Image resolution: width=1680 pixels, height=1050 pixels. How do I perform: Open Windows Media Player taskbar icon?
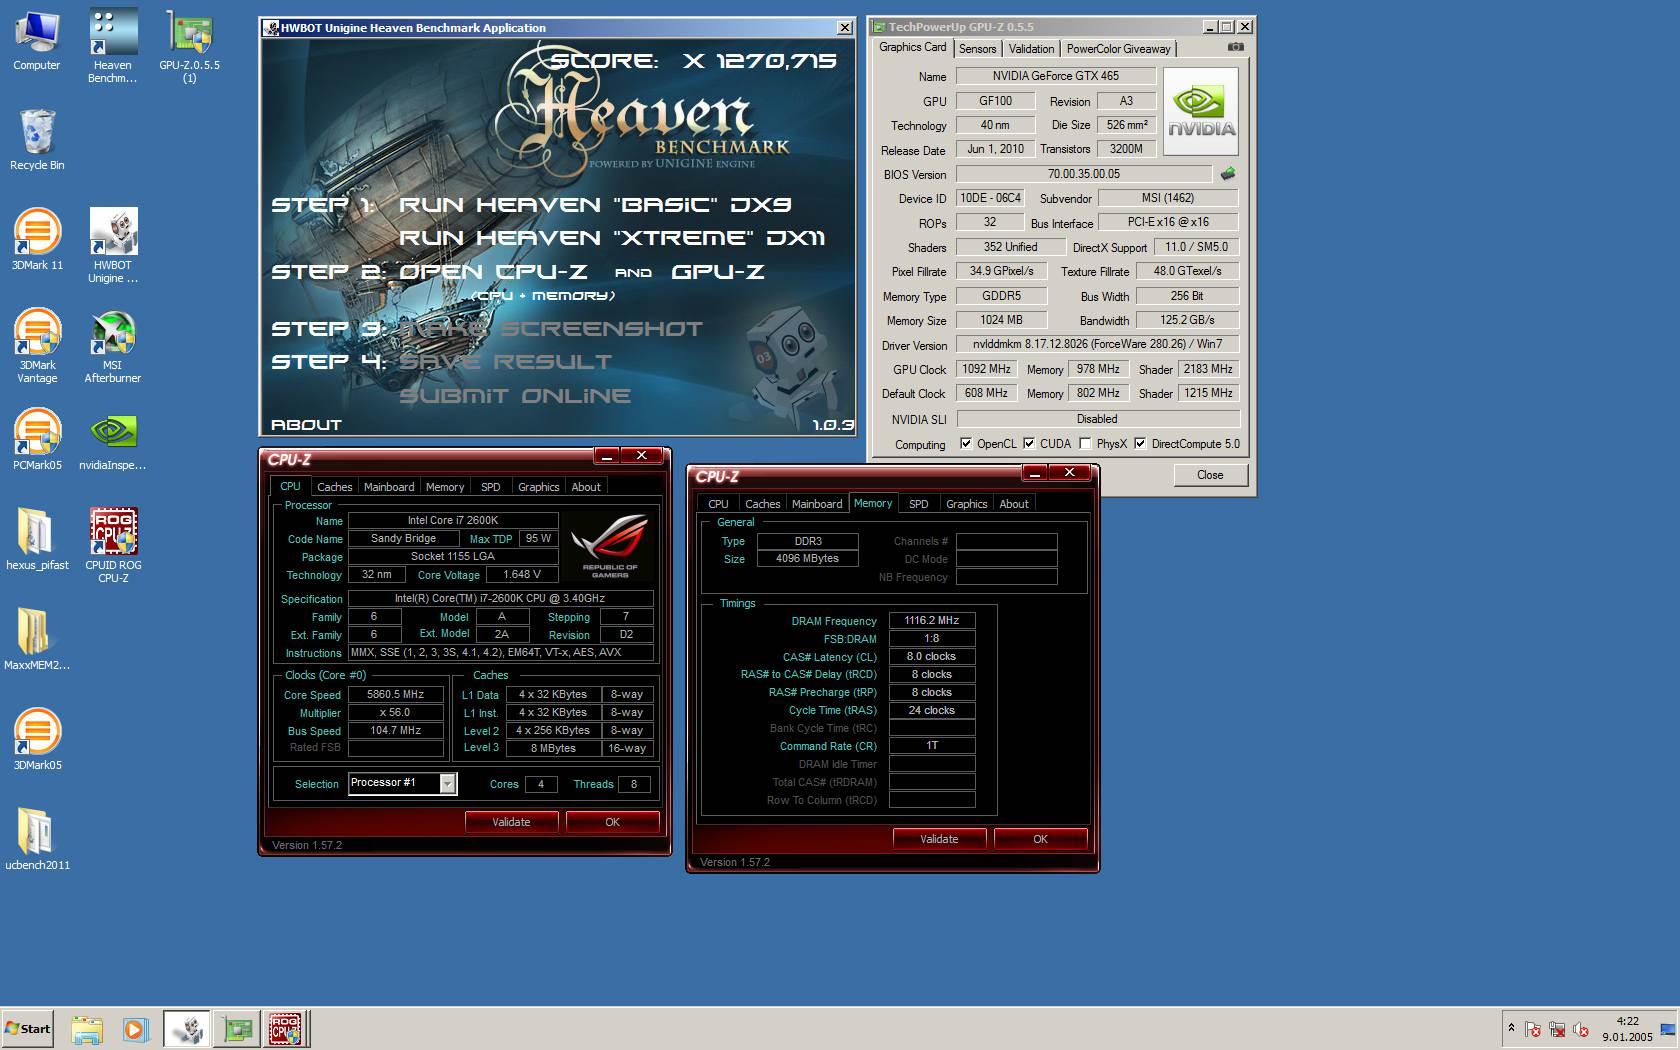[x=135, y=1029]
